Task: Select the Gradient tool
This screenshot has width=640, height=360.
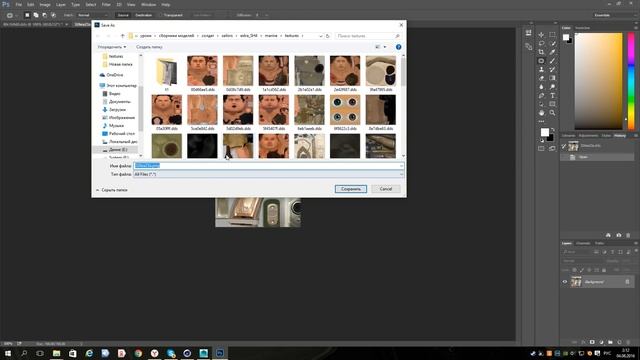Action: [552, 78]
